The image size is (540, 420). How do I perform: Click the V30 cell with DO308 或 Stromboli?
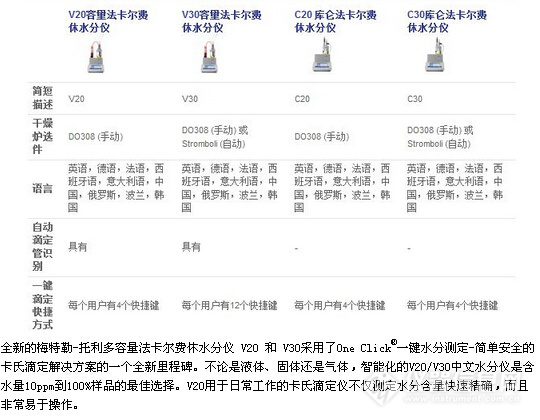coord(215,137)
